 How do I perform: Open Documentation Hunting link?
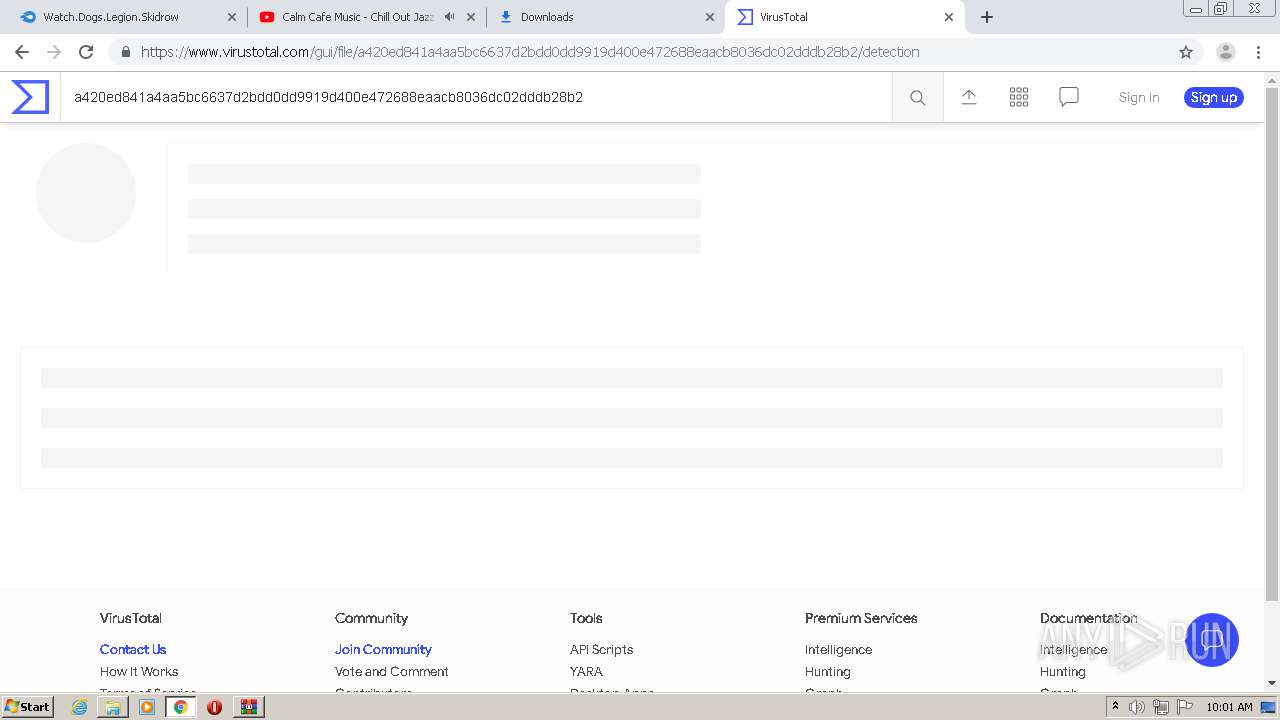1063,671
